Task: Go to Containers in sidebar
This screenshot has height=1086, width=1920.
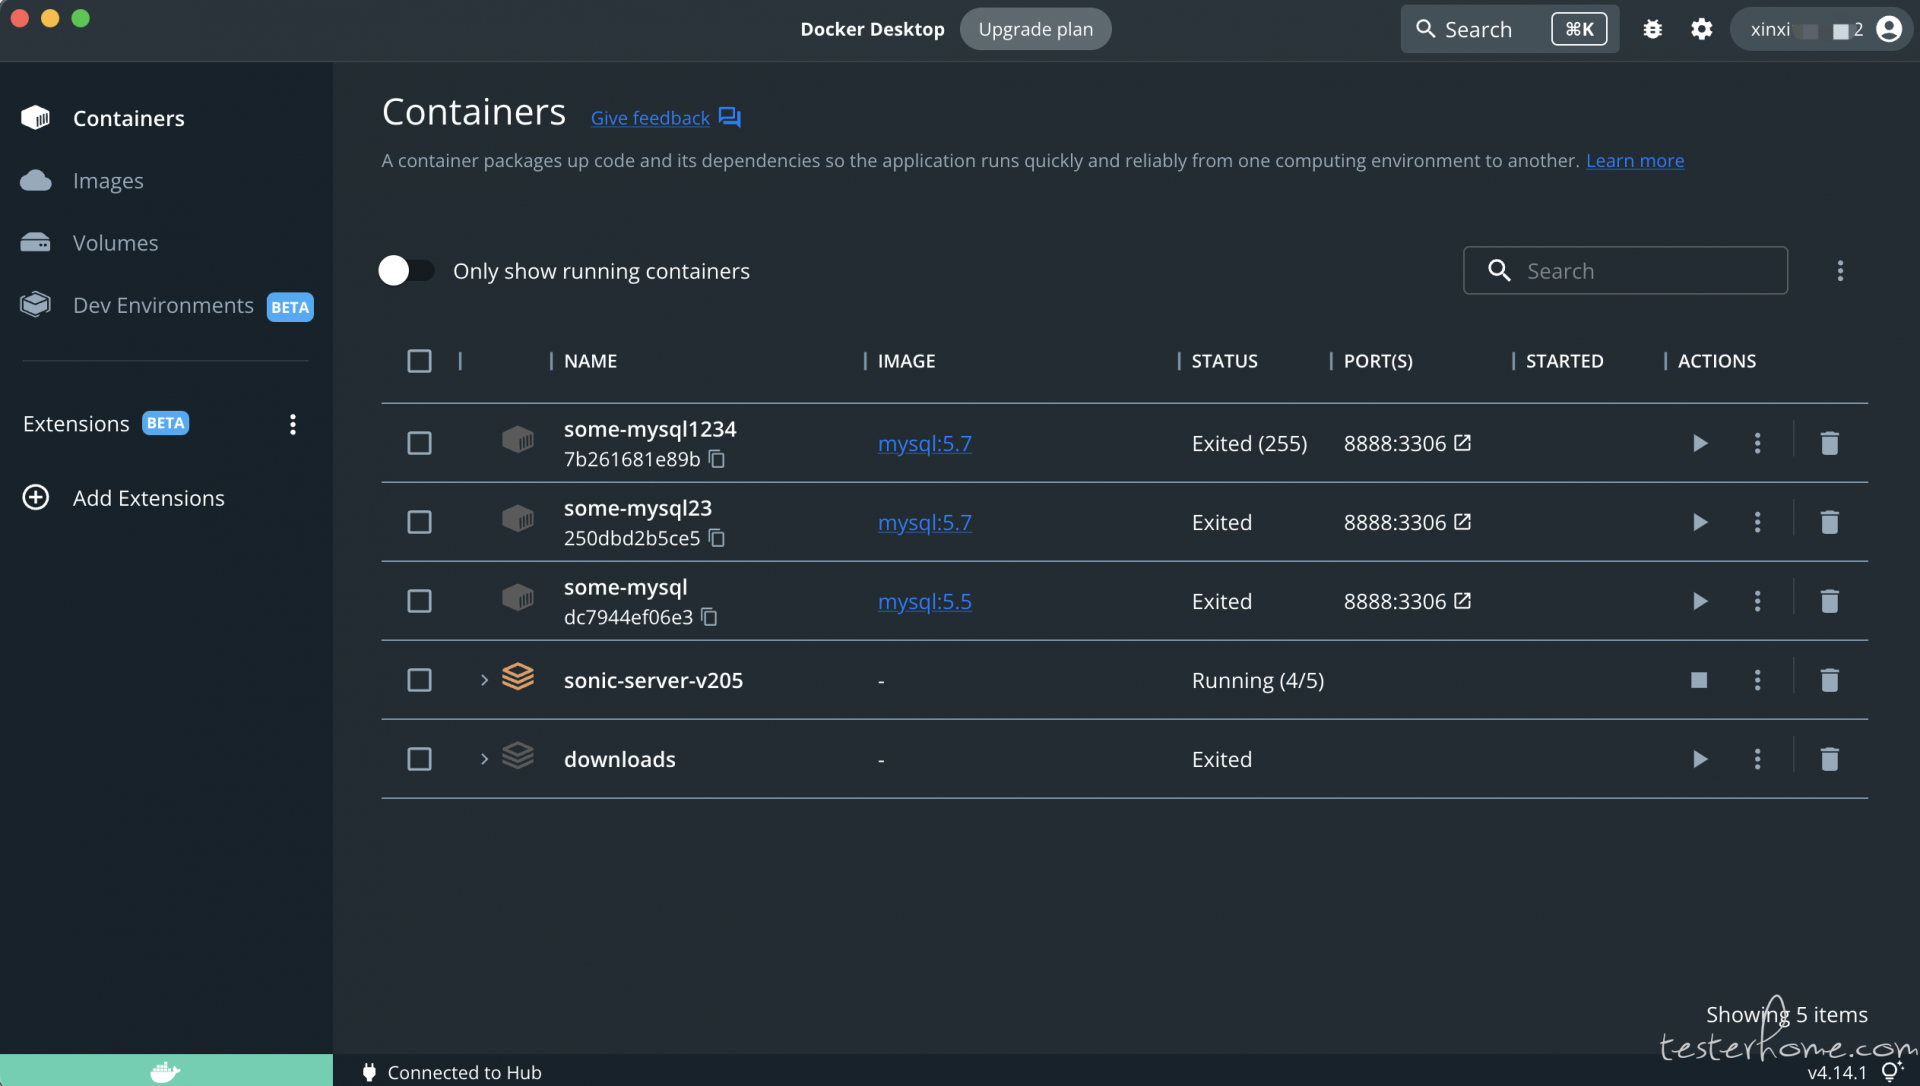Action: tap(128, 118)
